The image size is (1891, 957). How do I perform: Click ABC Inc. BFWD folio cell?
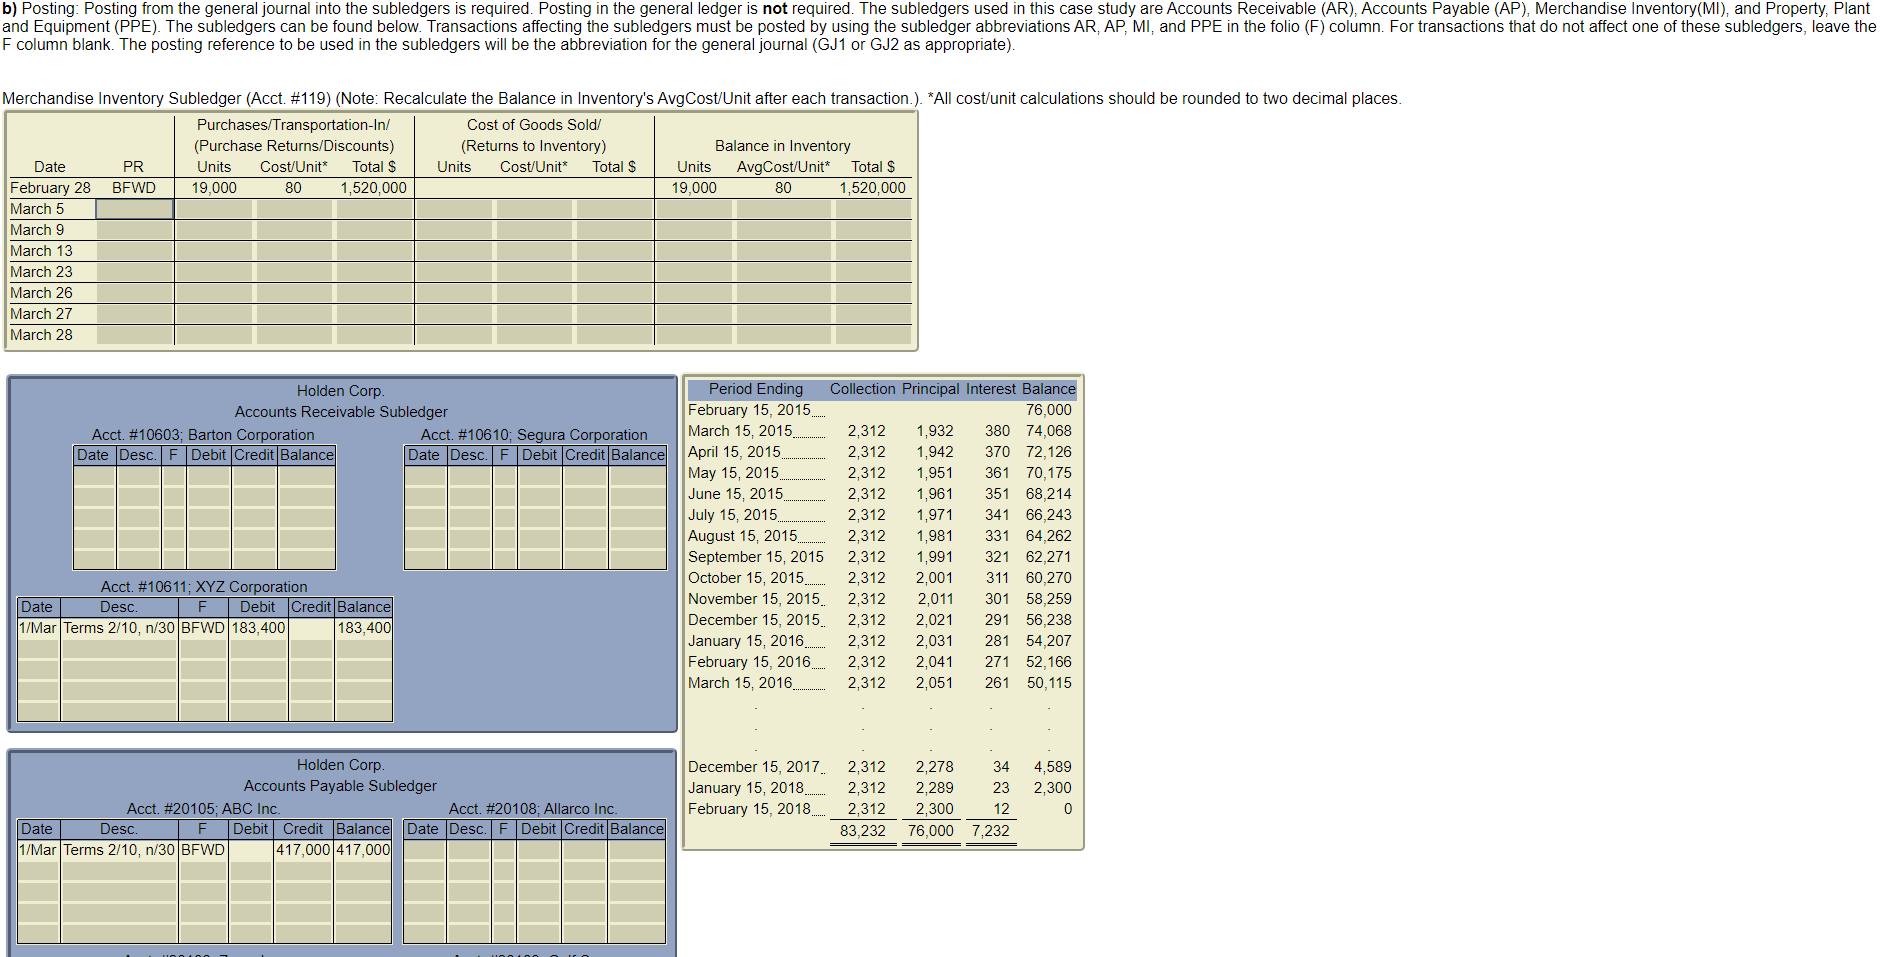(203, 850)
